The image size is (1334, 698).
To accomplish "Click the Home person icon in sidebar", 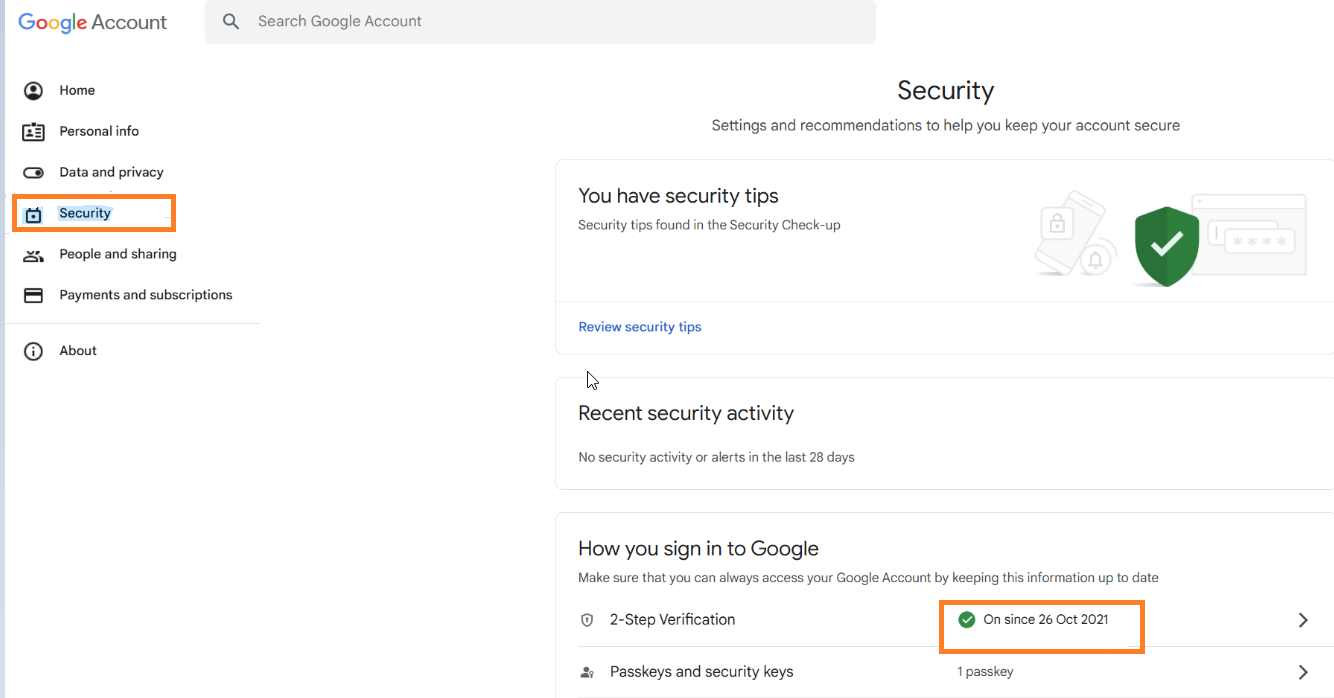I will [33, 91].
